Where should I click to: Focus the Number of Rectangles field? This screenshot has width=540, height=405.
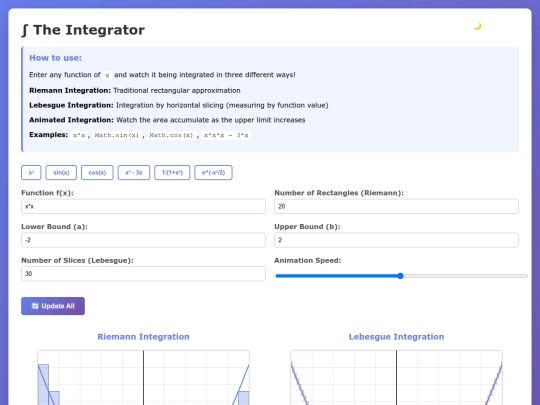(x=396, y=206)
